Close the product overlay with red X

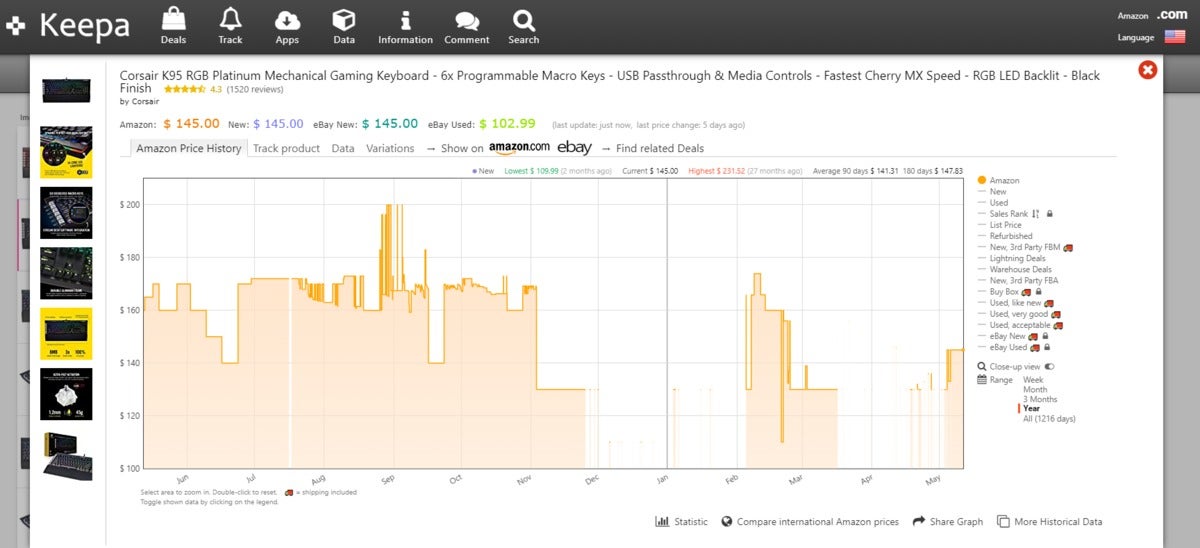1147,70
